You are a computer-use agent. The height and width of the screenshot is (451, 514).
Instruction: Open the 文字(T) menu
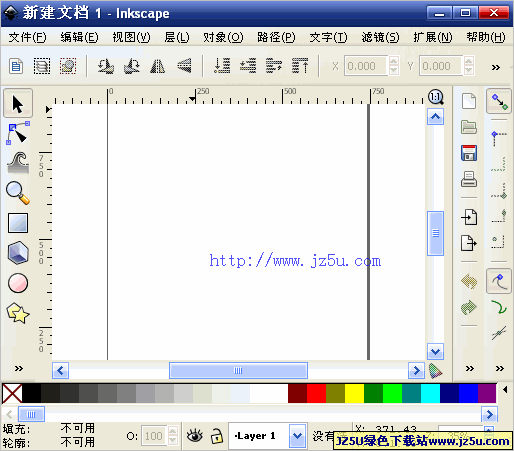[x=328, y=37]
